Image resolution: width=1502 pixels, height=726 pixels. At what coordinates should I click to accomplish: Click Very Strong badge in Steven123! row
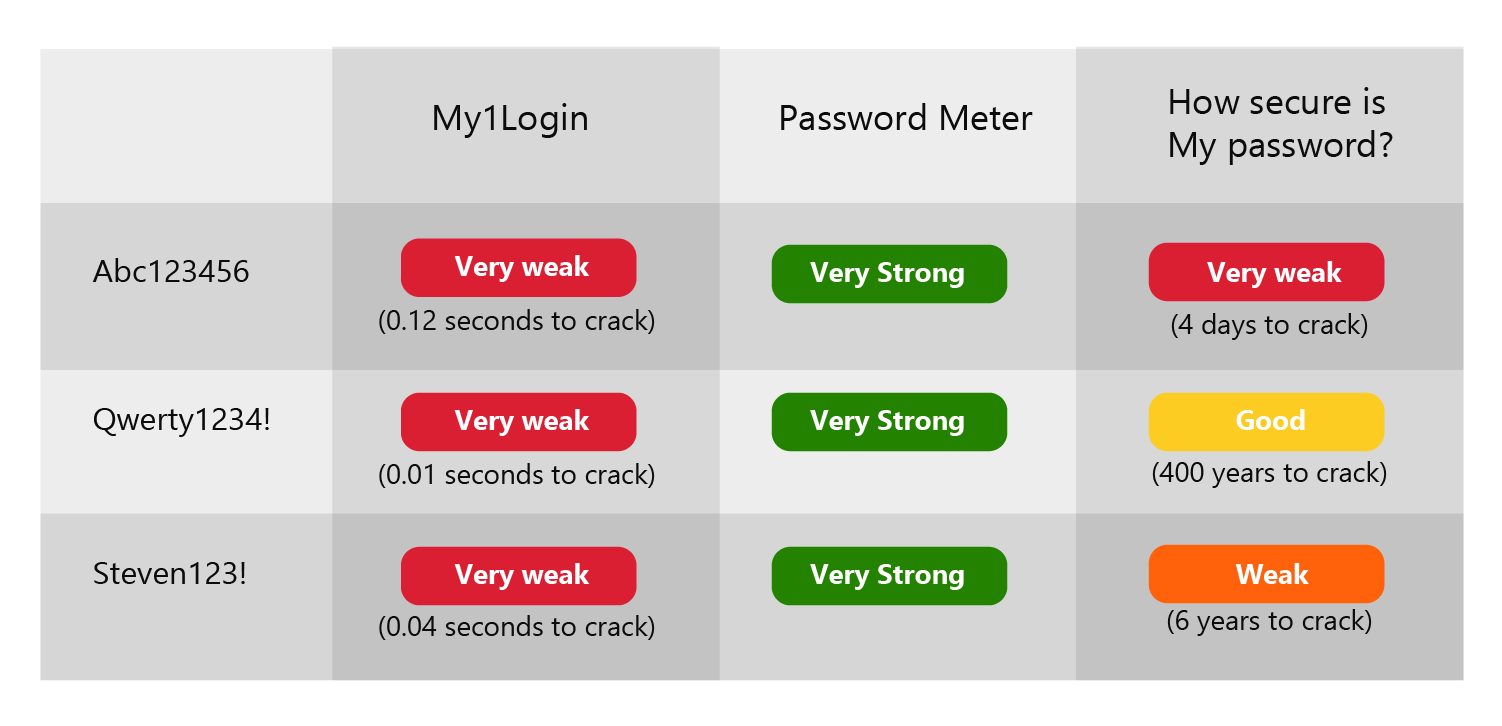pos(889,575)
